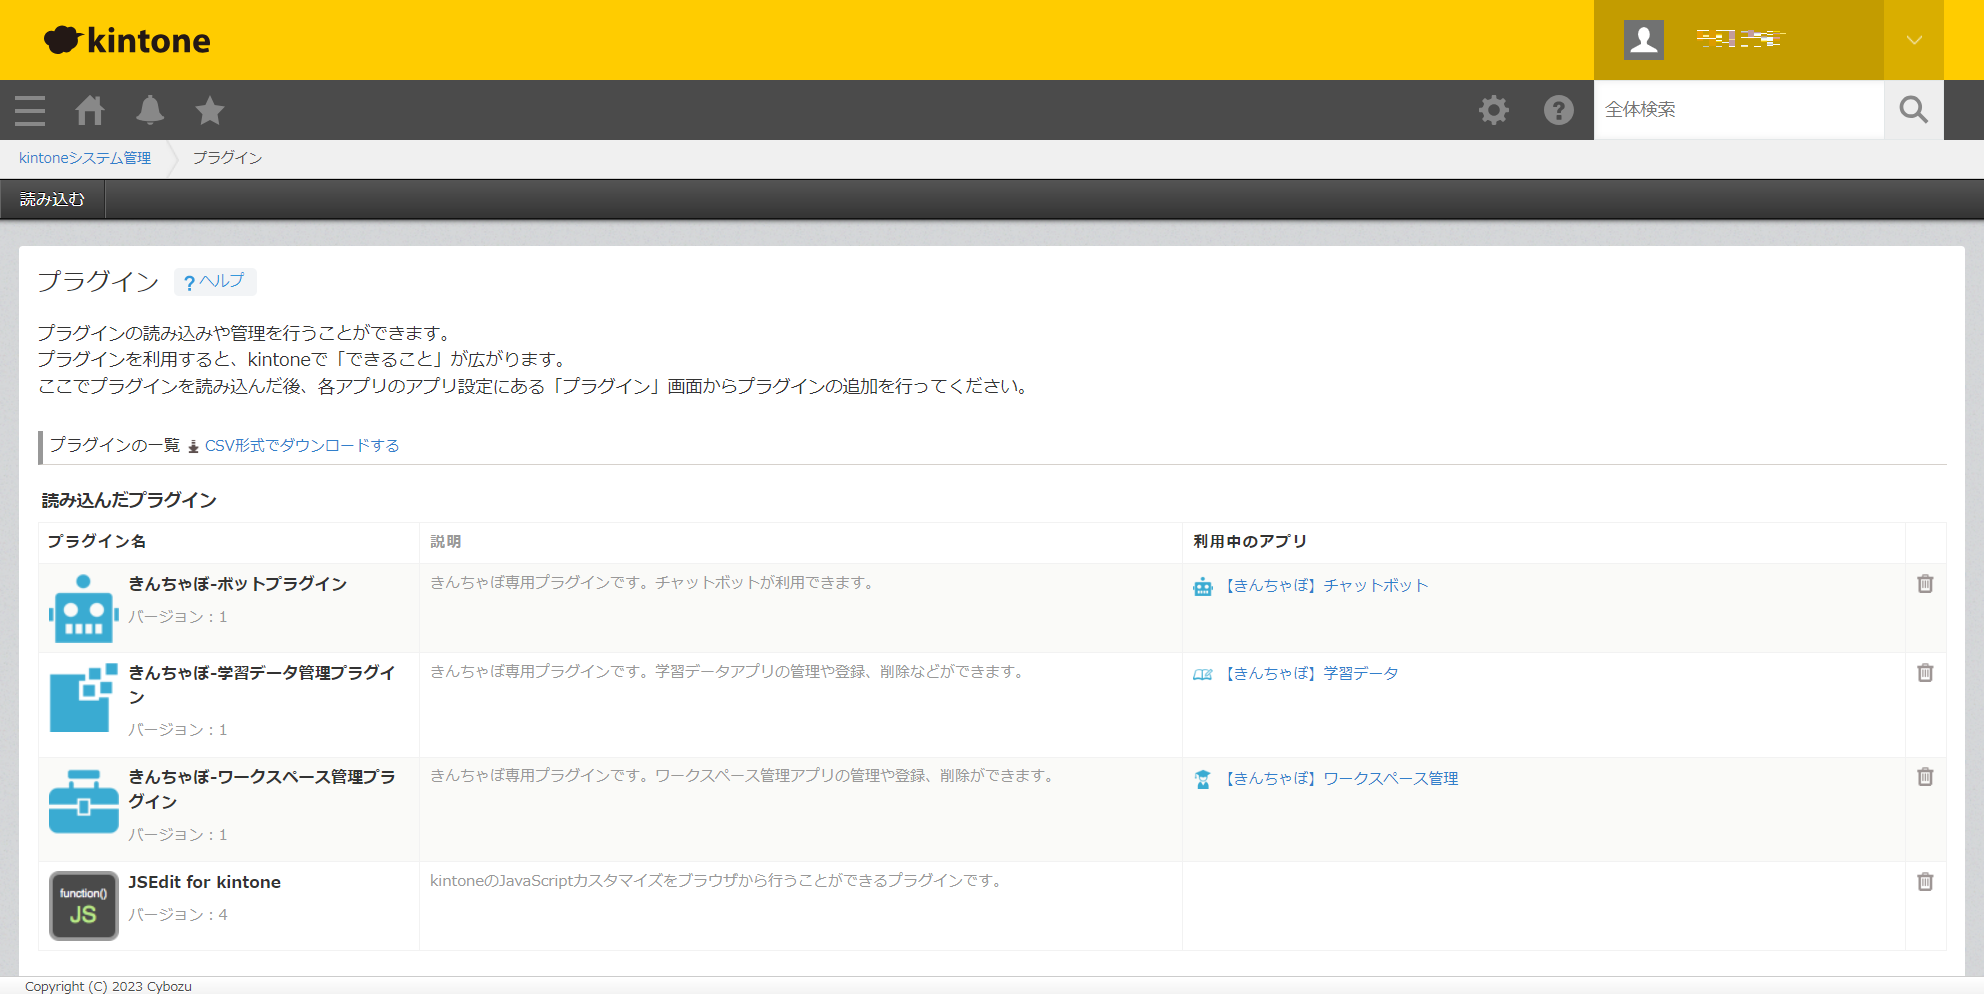Expand the user account dropdown arrow
The height and width of the screenshot is (994, 1984).
pyautogui.click(x=1913, y=40)
